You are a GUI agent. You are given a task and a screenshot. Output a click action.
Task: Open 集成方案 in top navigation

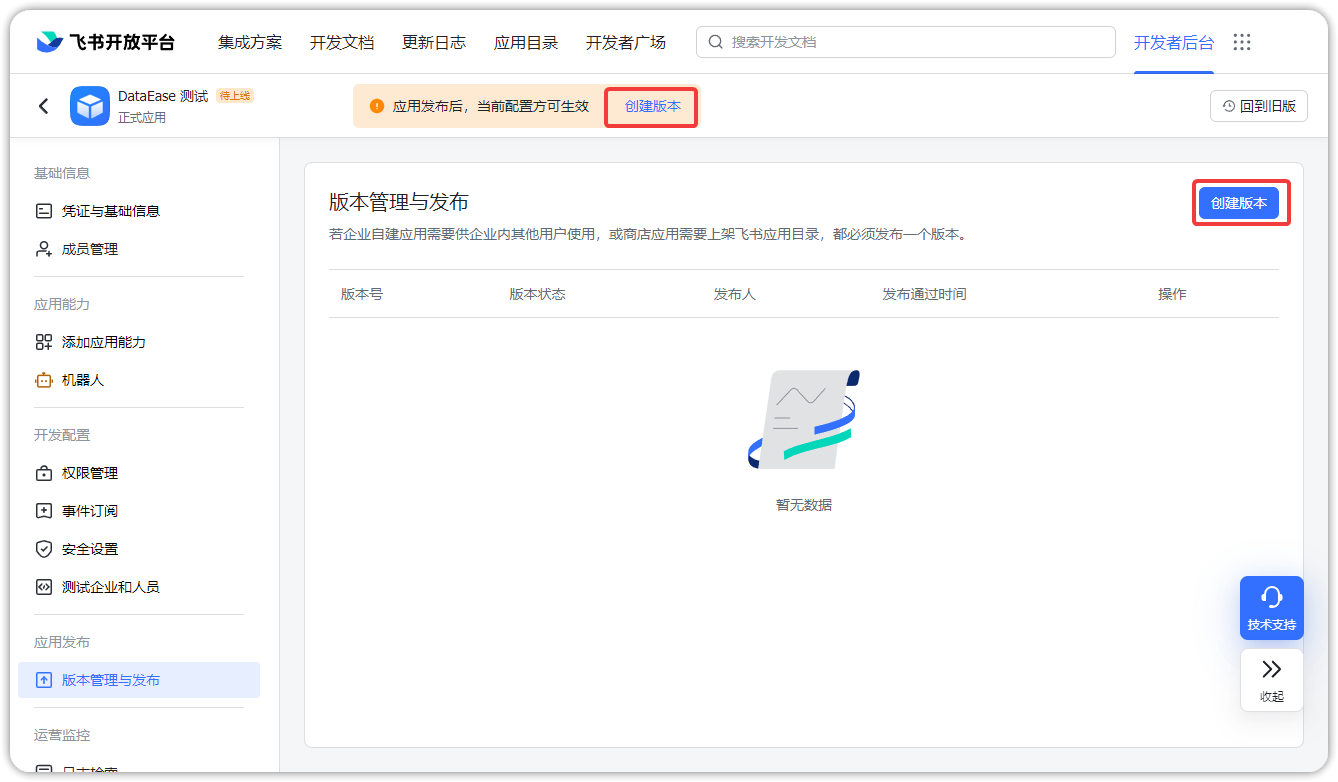(250, 42)
